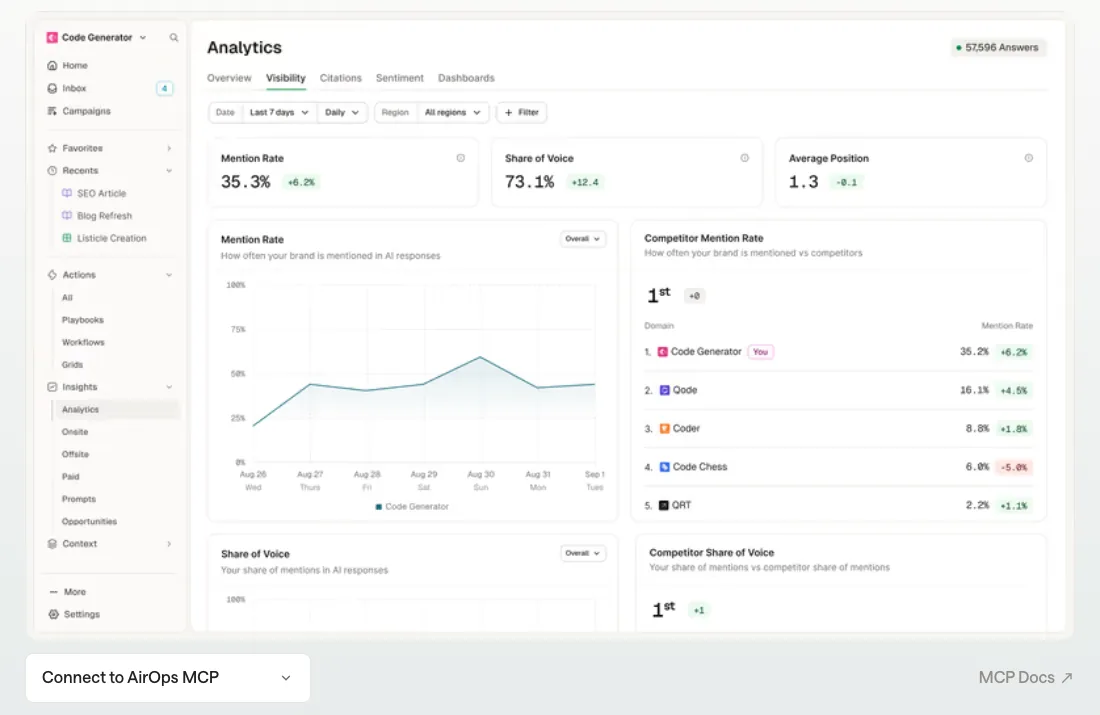Click the info icon on Average Position card
The height and width of the screenshot is (715, 1100).
(1028, 158)
